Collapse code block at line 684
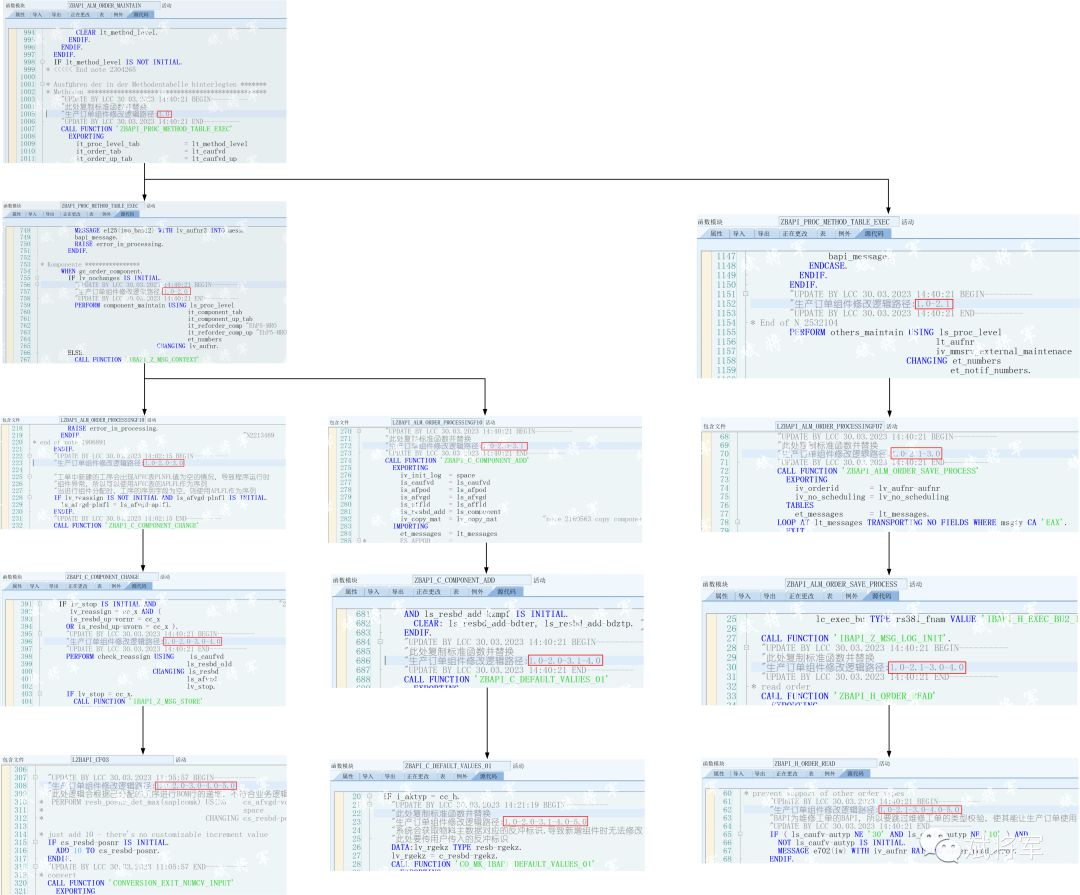This screenshot has width=1080, height=895. (x=380, y=642)
